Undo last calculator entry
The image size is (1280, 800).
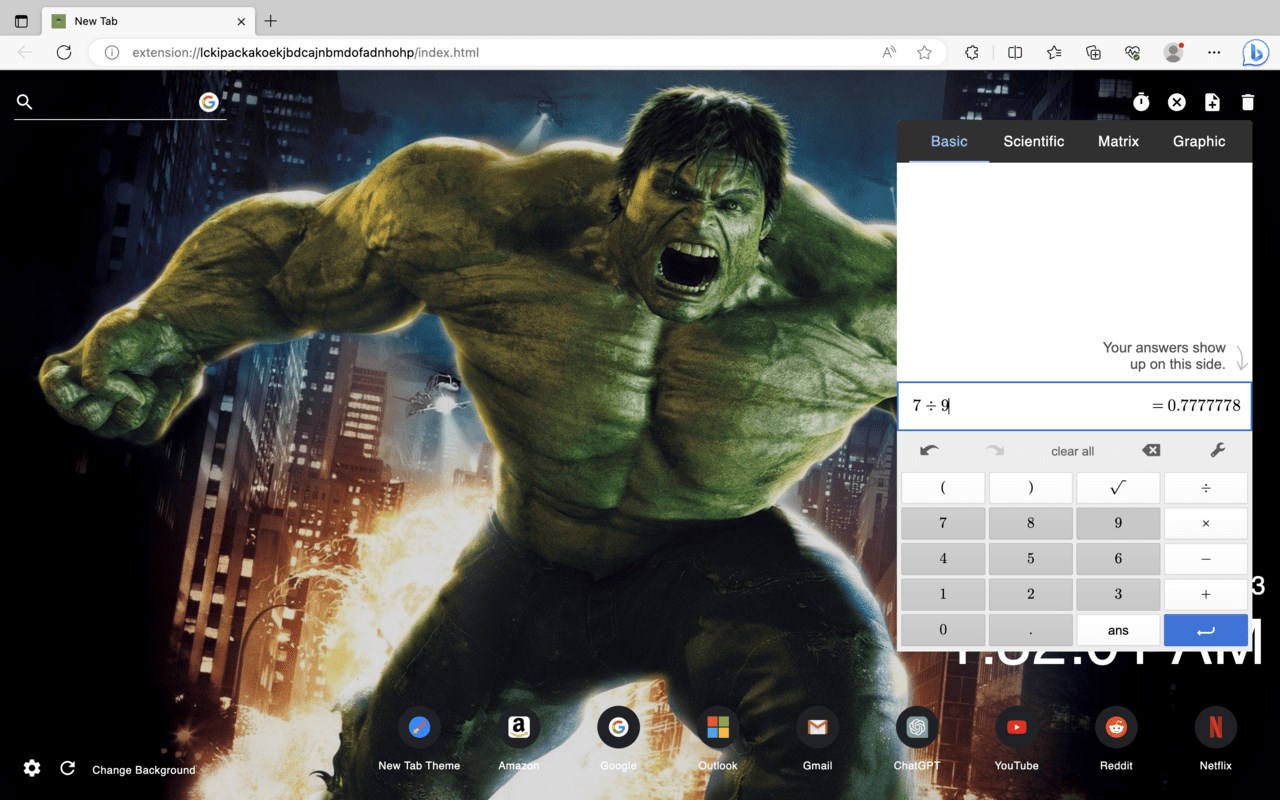(x=929, y=451)
